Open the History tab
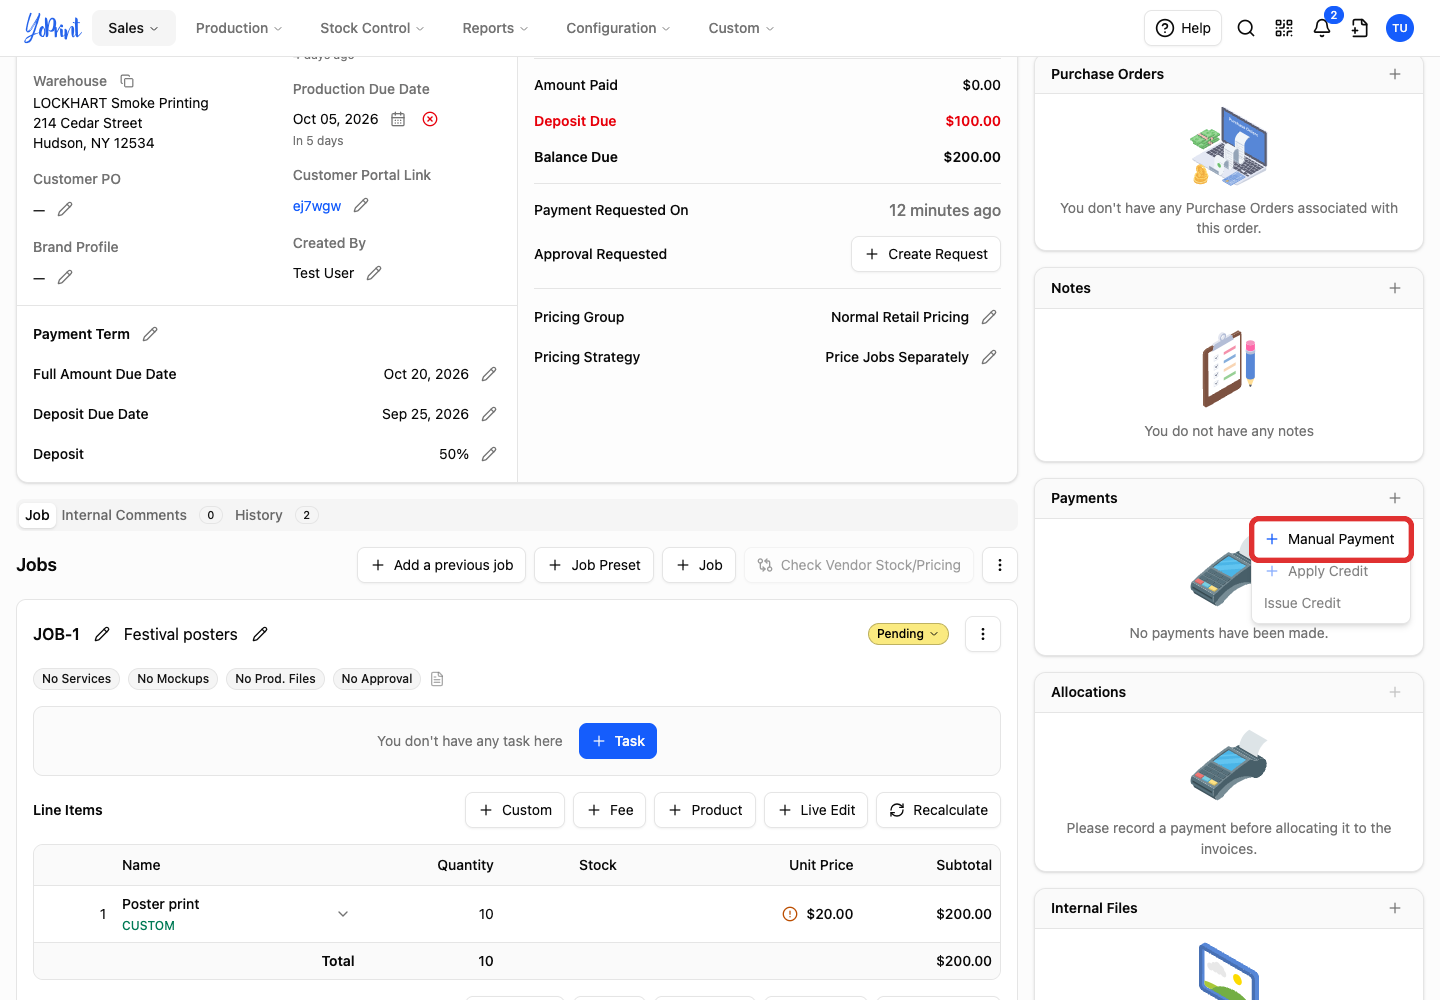Viewport: 1440px width, 1000px height. (259, 515)
